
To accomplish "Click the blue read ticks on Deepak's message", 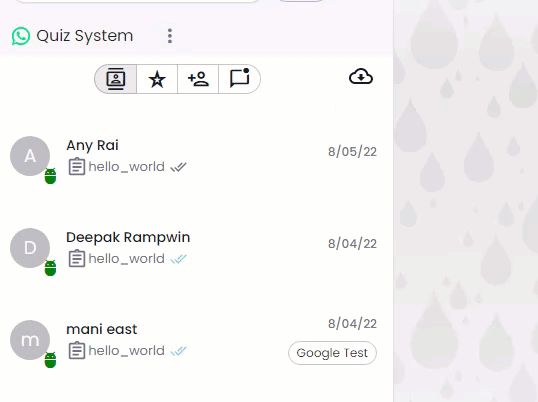I will (178, 259).
